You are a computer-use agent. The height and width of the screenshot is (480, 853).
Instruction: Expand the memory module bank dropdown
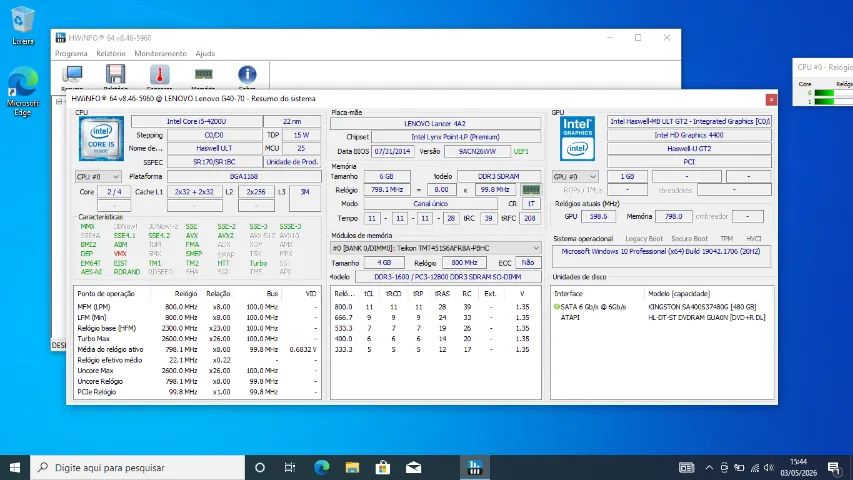click(435, 248)
